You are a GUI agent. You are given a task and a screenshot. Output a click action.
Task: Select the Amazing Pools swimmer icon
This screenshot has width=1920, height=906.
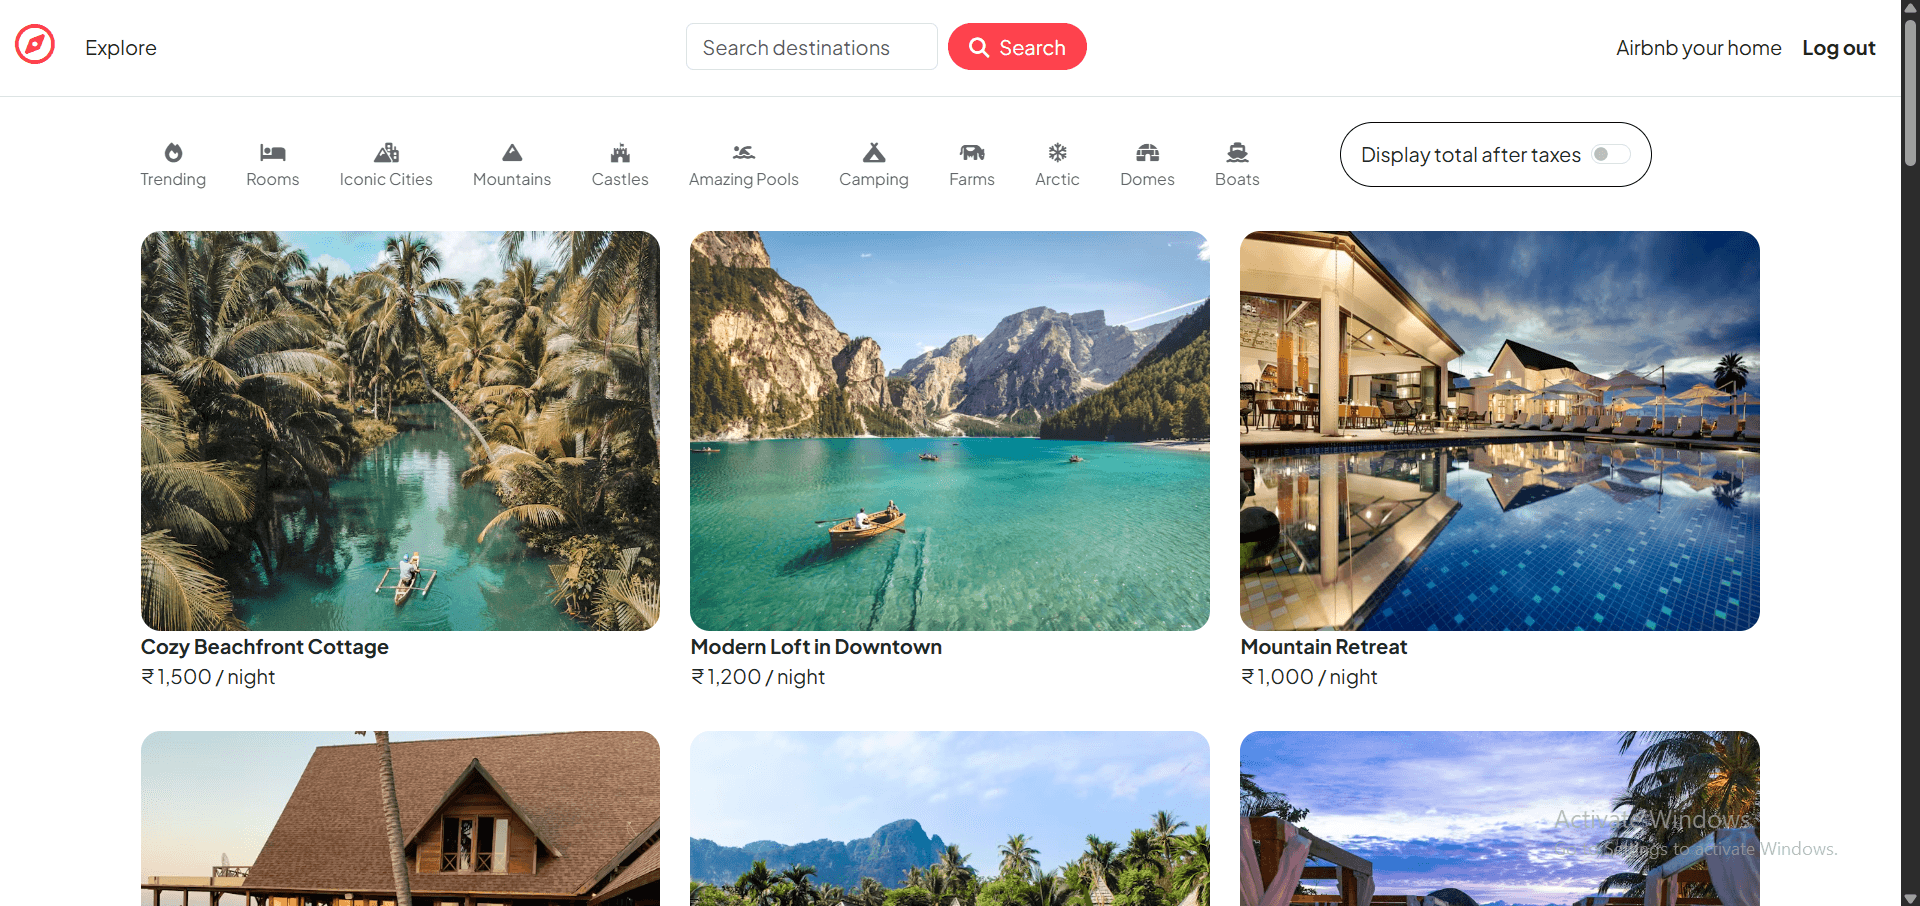pyautogui.click(x=744, y=152)
